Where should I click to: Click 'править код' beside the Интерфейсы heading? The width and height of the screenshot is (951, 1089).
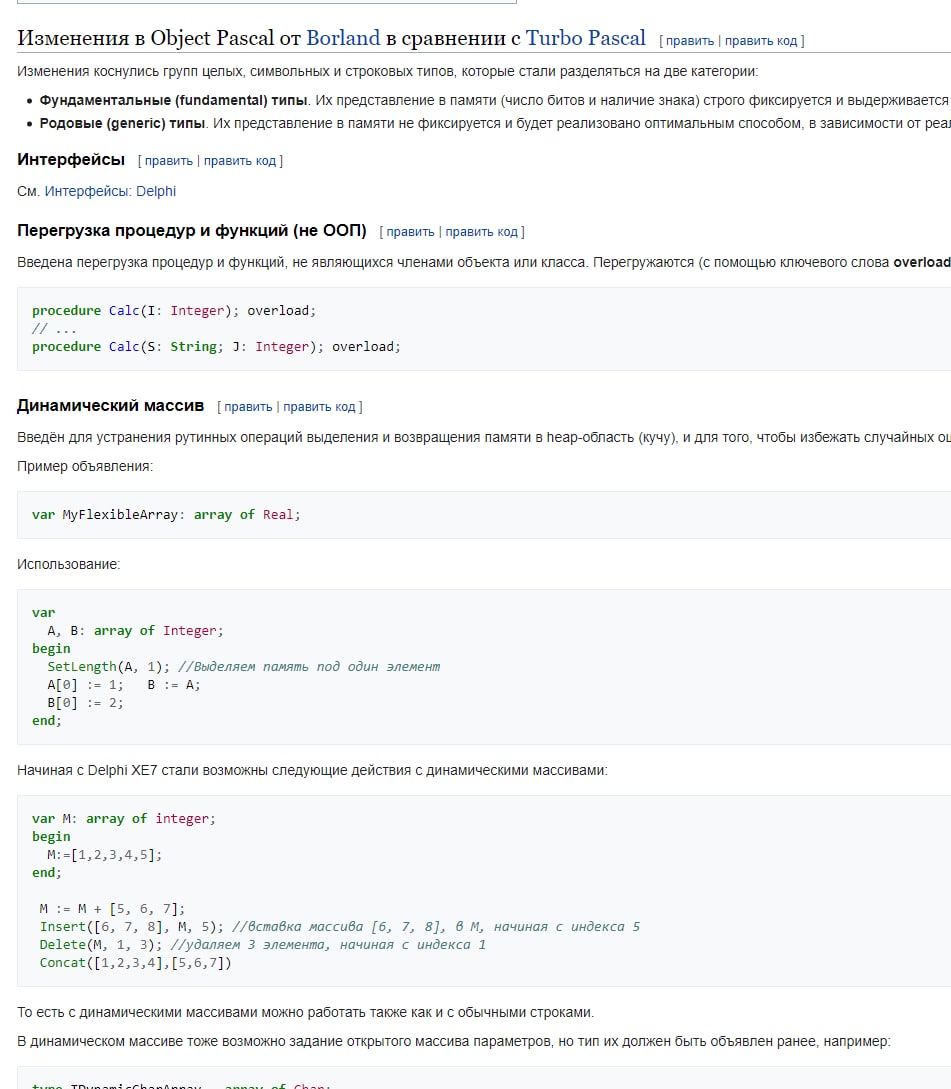tap(240, 161)
